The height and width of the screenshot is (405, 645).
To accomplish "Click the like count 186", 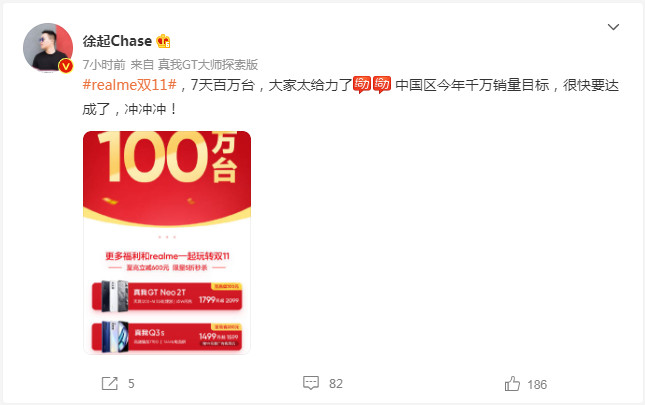I will (x=537, y=385).
